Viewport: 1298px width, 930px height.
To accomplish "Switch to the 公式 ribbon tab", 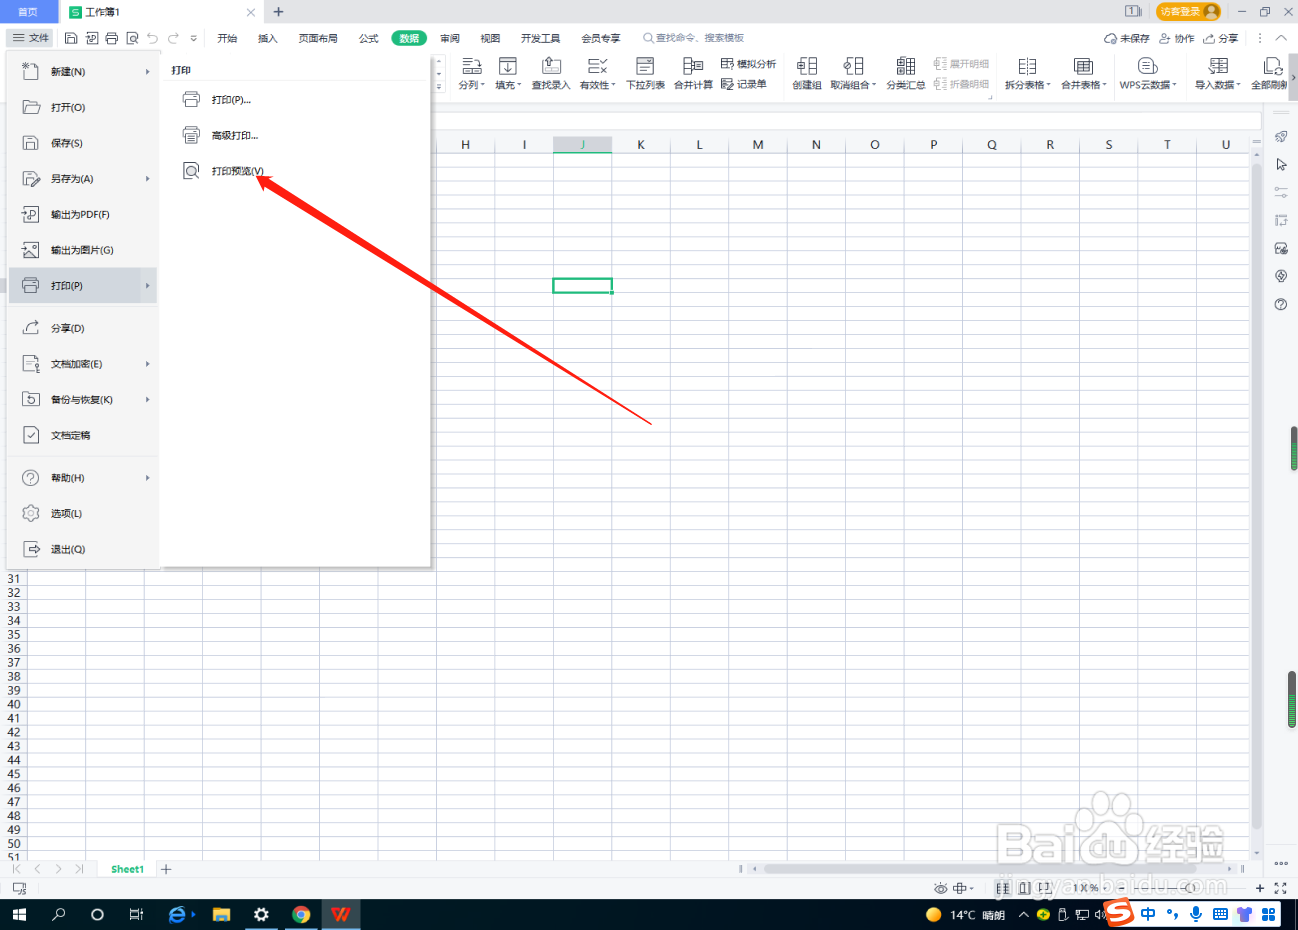I will coord(369,38).
